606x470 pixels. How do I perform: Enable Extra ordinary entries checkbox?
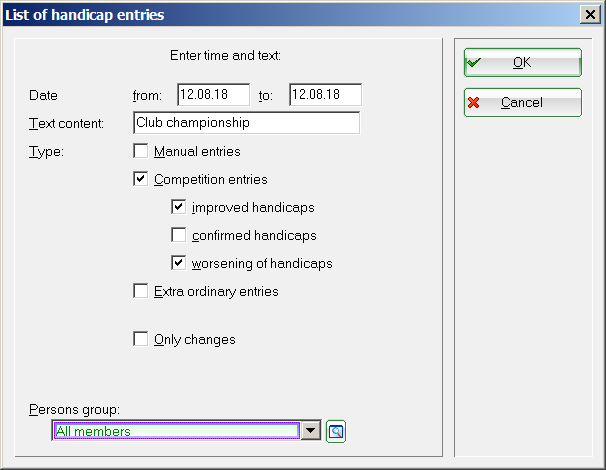(x=140, y=291)
